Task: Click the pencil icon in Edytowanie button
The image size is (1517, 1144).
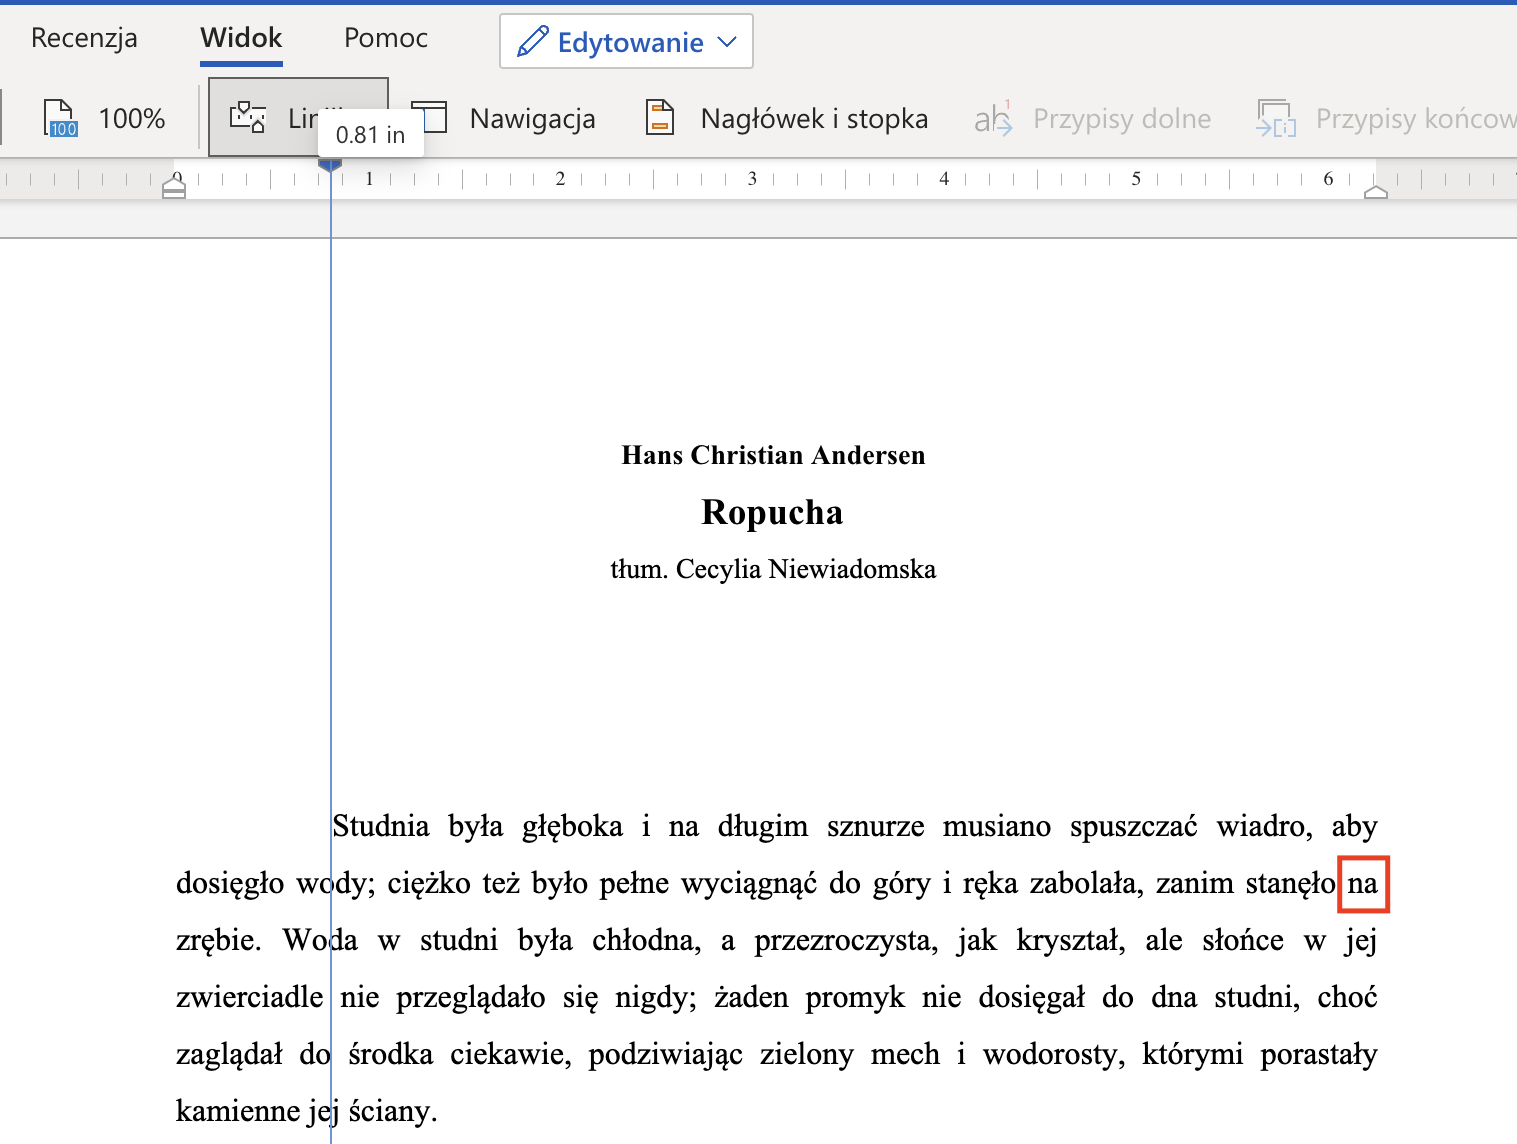Action: (532, 42)
